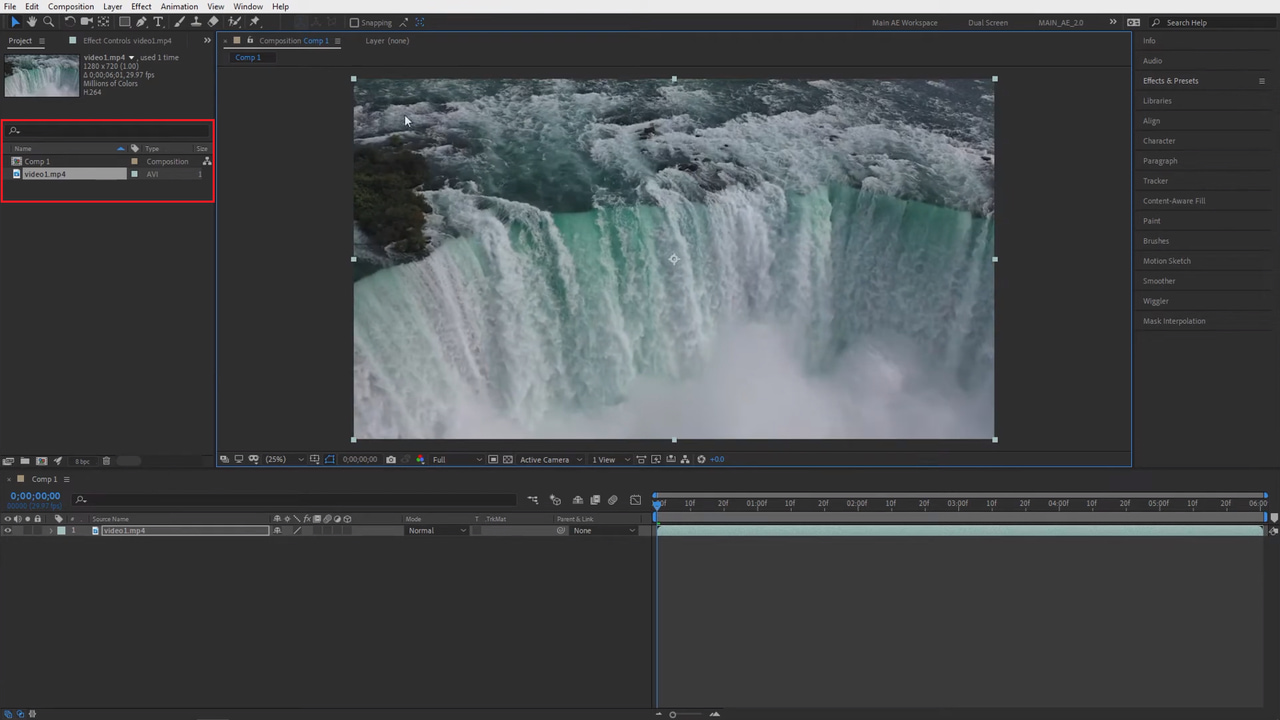Select the Rectangle shape tool
The width and height of the screenshot is (1280, 720).
tap(125, 22)
